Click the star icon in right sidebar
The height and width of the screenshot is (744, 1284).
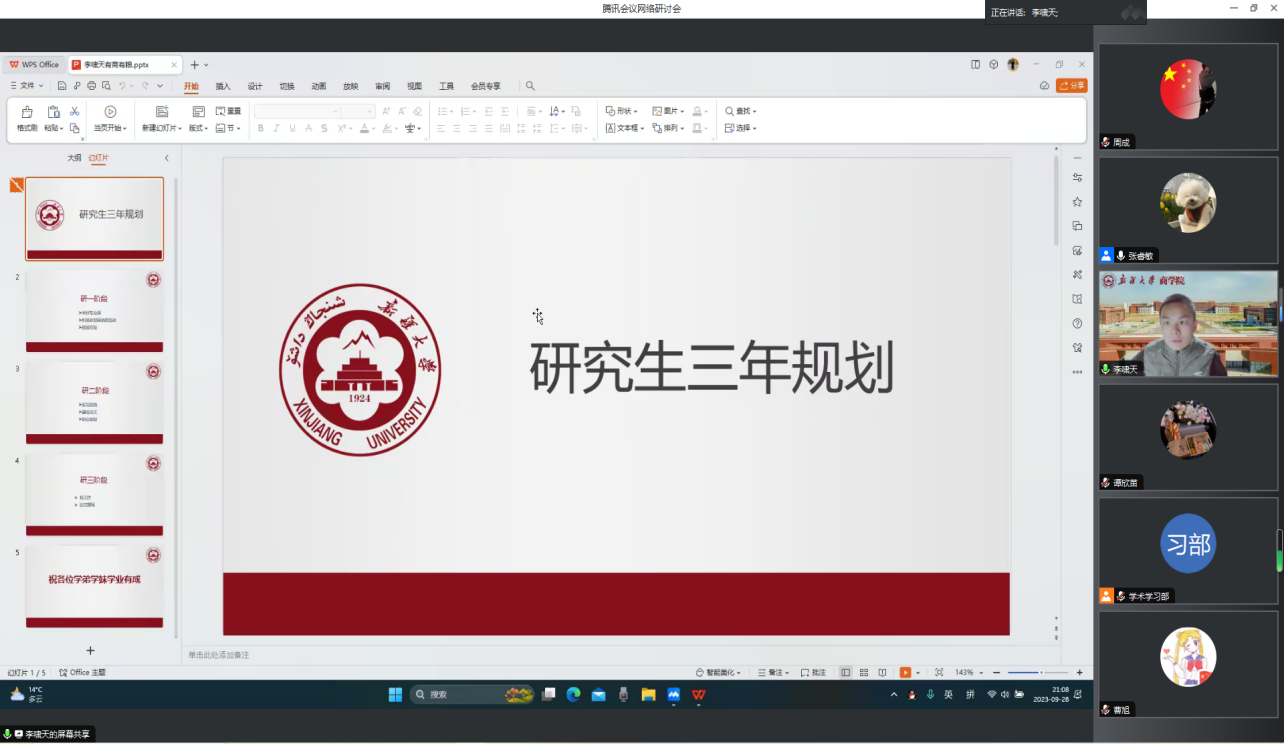[1077, 202]
